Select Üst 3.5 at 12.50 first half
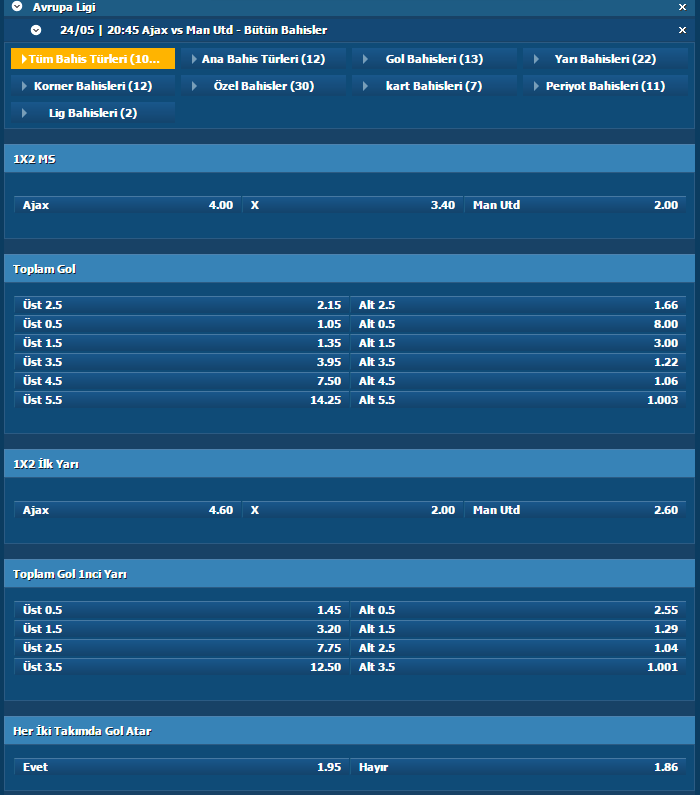The height and width of the screenshot is (795, 700). point(181,667)
